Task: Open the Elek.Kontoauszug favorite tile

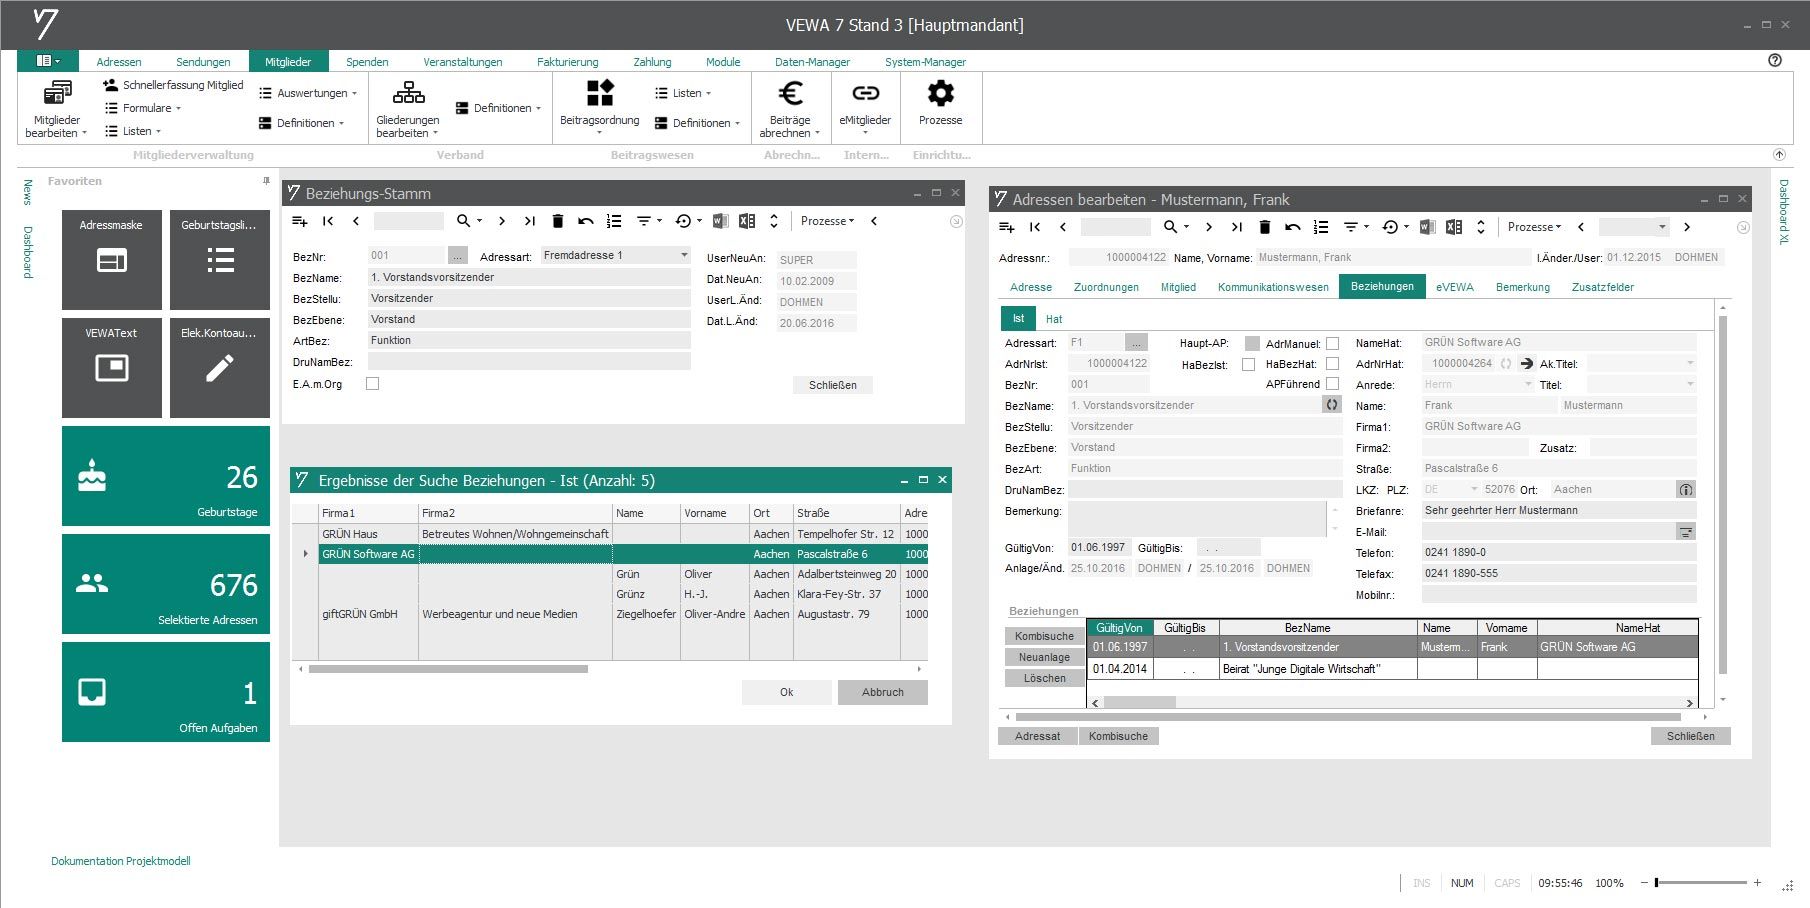Action: click(220, 368)
